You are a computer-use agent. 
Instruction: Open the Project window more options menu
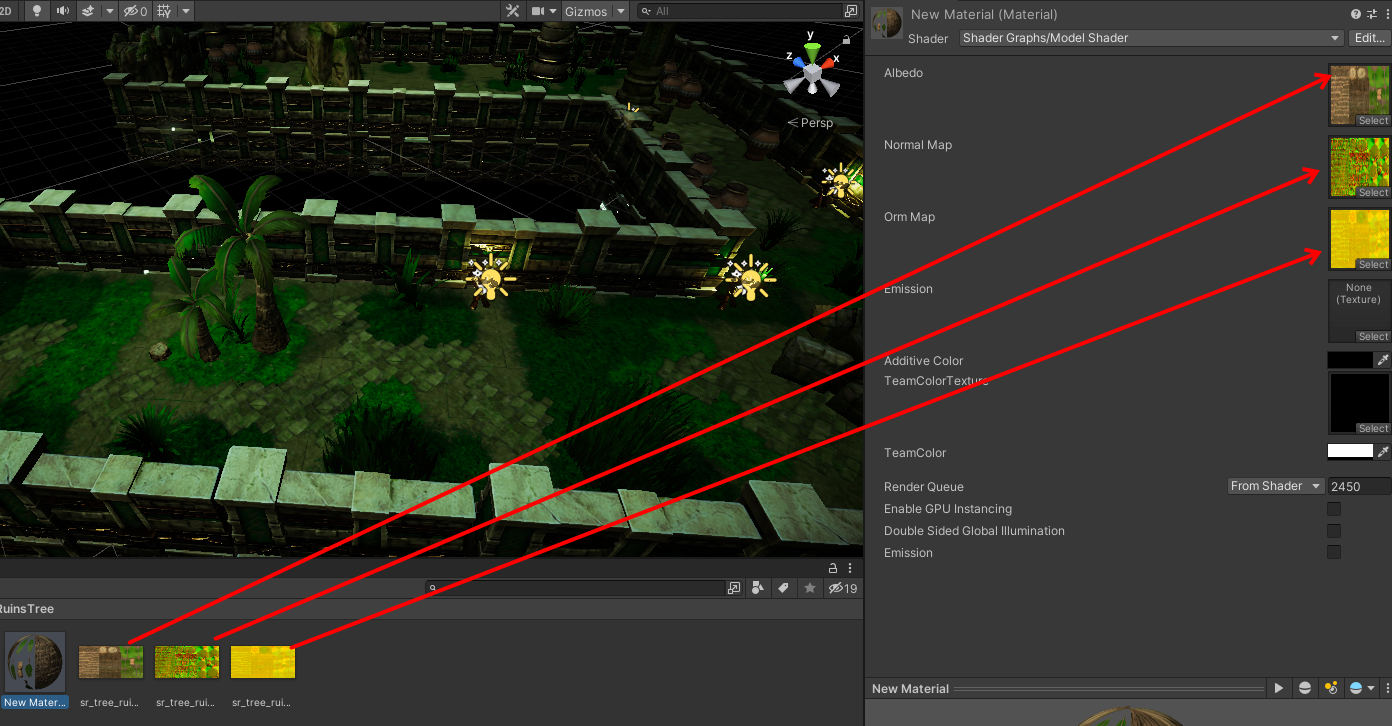[850, 568]
